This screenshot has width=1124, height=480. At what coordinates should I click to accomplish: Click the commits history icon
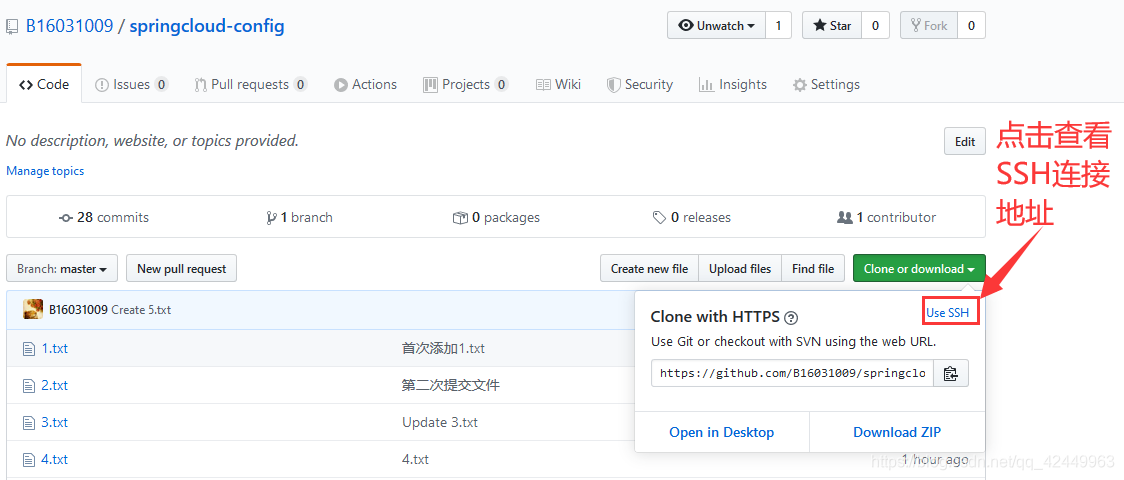(66, 218)
